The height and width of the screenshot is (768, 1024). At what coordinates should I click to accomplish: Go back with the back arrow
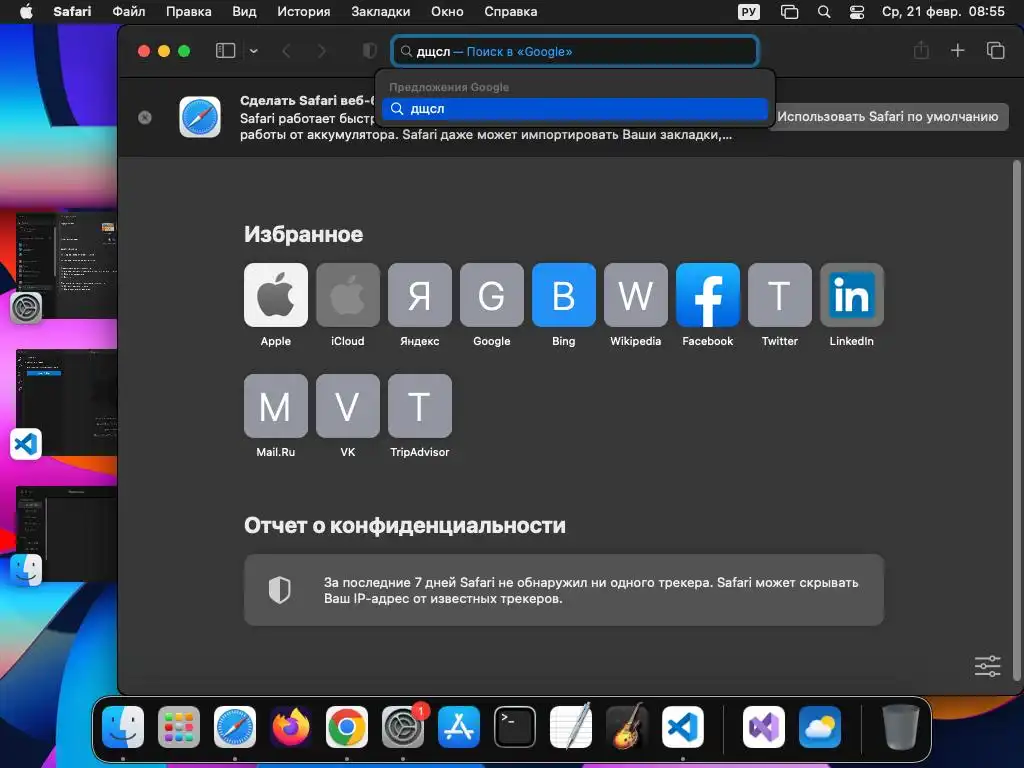coord(286,51)
